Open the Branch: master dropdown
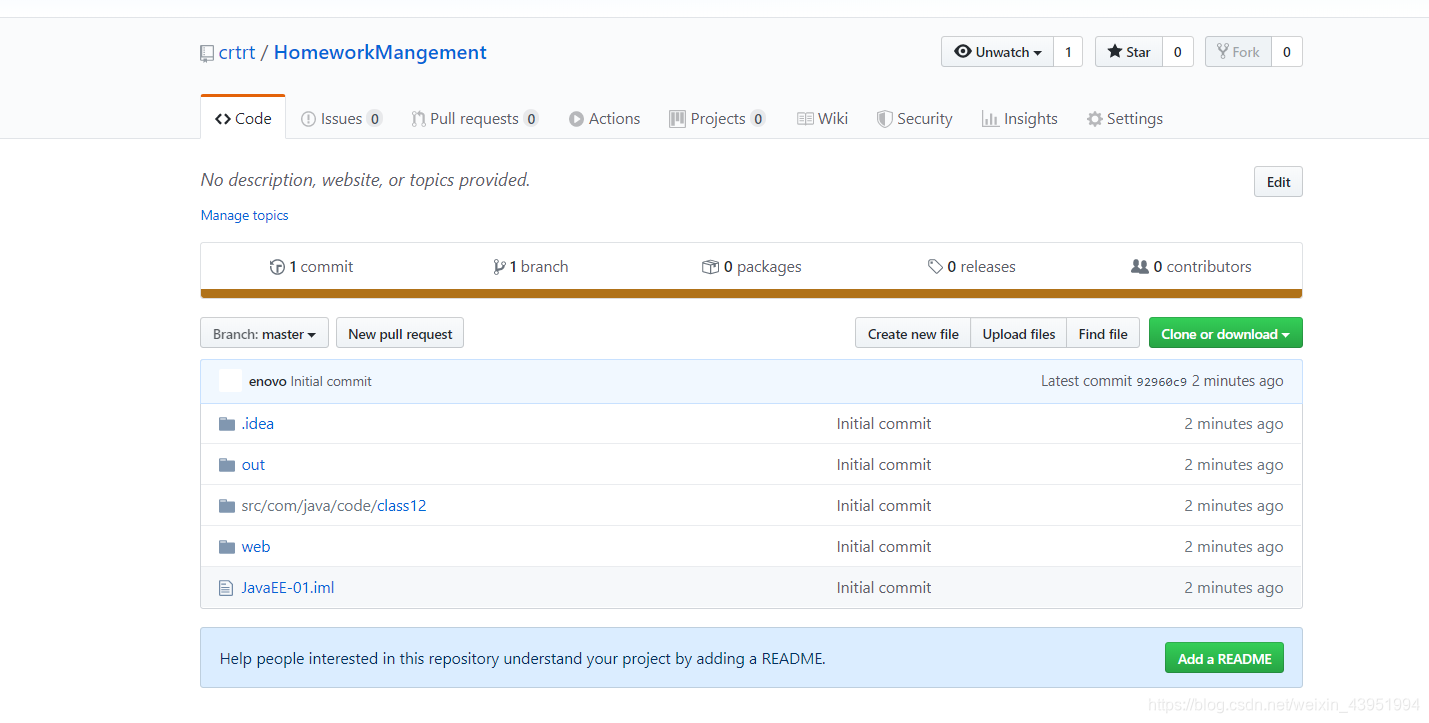This screenshot has height=723, width=1429. (x=265, y=334)
